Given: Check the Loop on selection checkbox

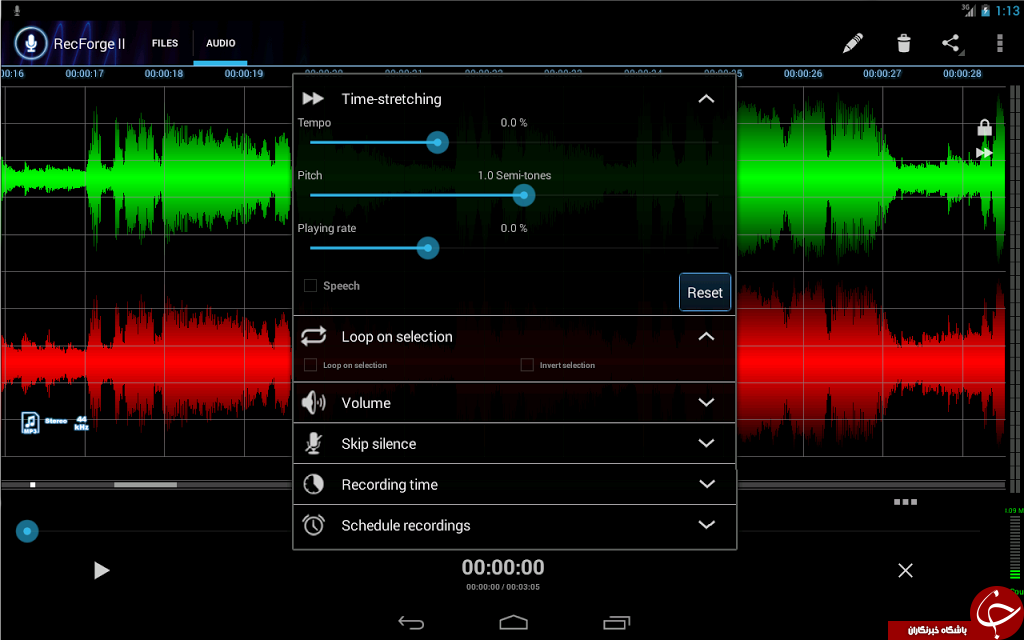Looking at the screenshot, I should [x=311, y=364].
